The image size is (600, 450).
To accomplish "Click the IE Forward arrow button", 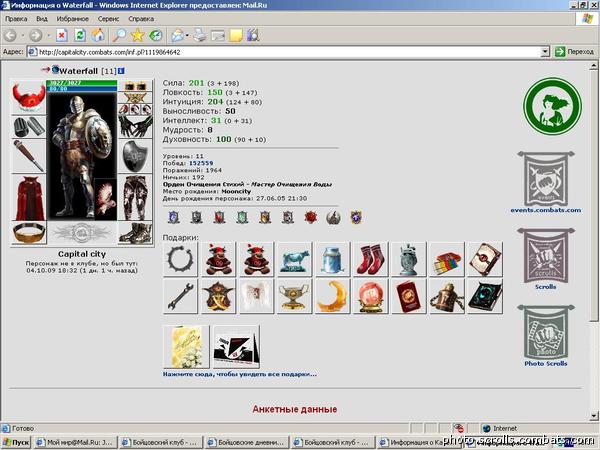I will (36, 36).
